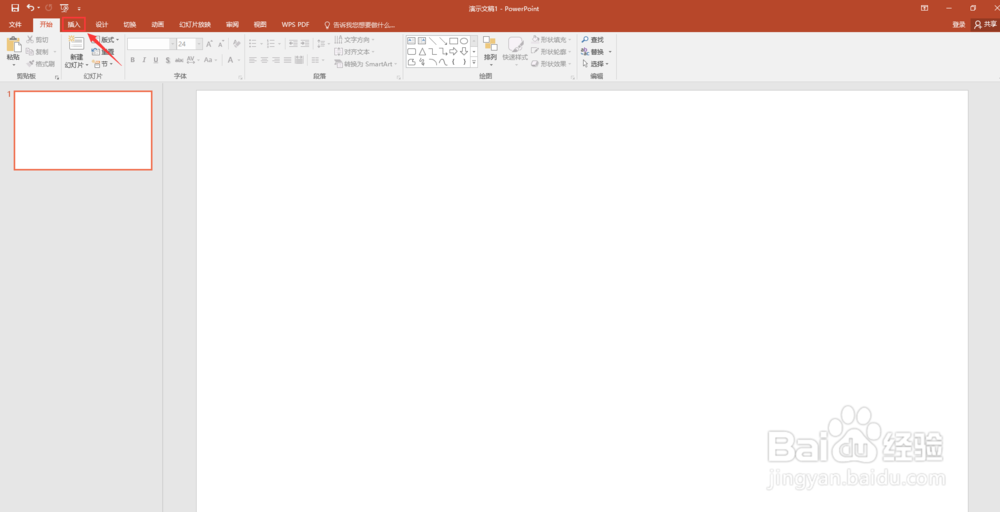Screen dimensions: 1000x512
Task: Expand 版式 (Layout) dropdown
Action: [x=106, y=40]
